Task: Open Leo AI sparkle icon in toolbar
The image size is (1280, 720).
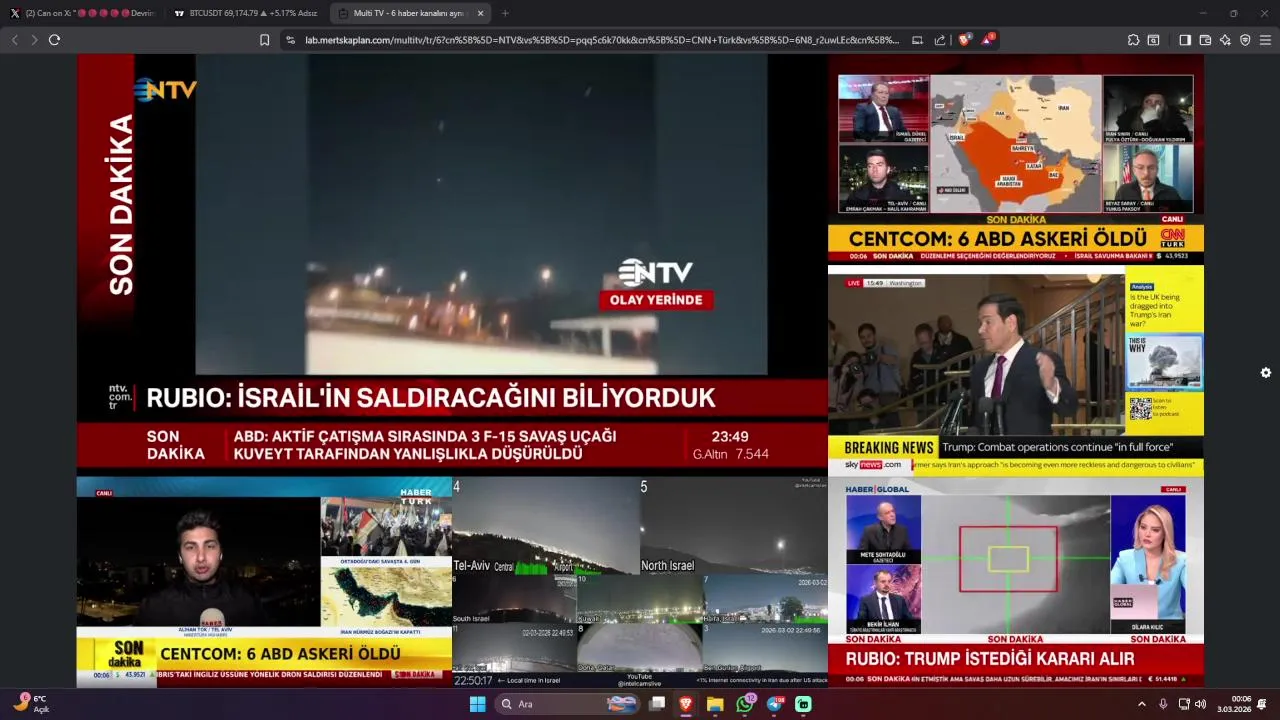Action: (x=1225, y=40)
